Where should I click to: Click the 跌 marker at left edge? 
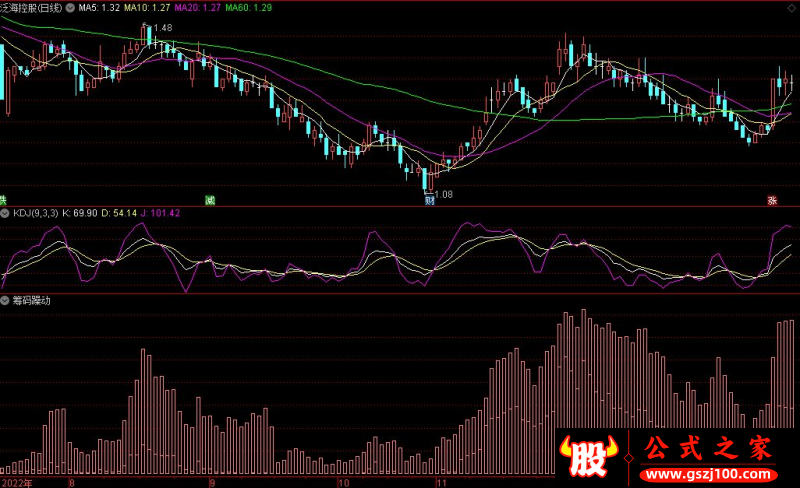(x=3, y=200)
